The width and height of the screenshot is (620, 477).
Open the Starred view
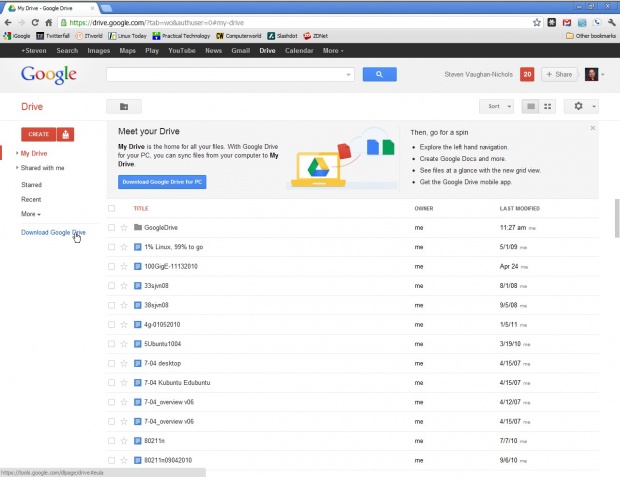pyautogui.click(x=31, y=185)
